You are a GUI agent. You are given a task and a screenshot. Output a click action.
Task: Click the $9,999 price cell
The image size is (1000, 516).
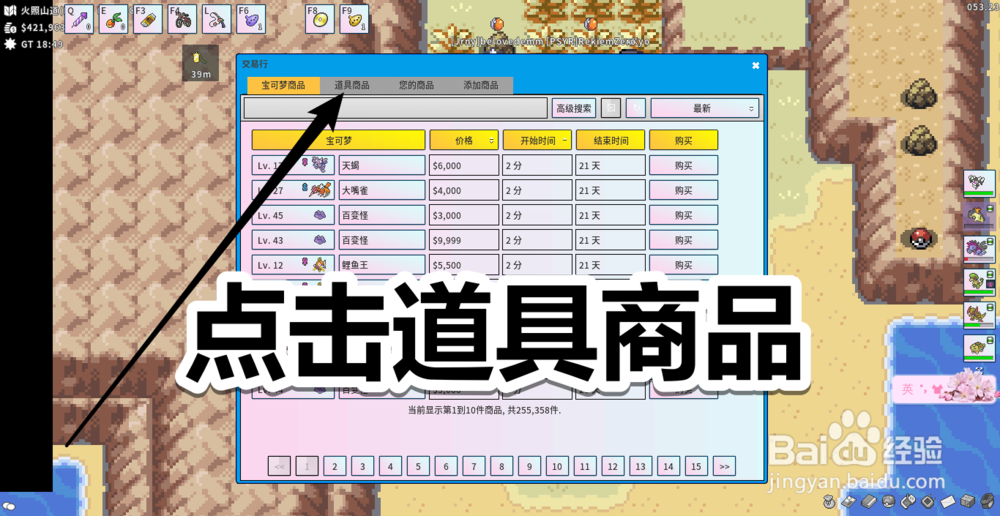click(464, 240)
